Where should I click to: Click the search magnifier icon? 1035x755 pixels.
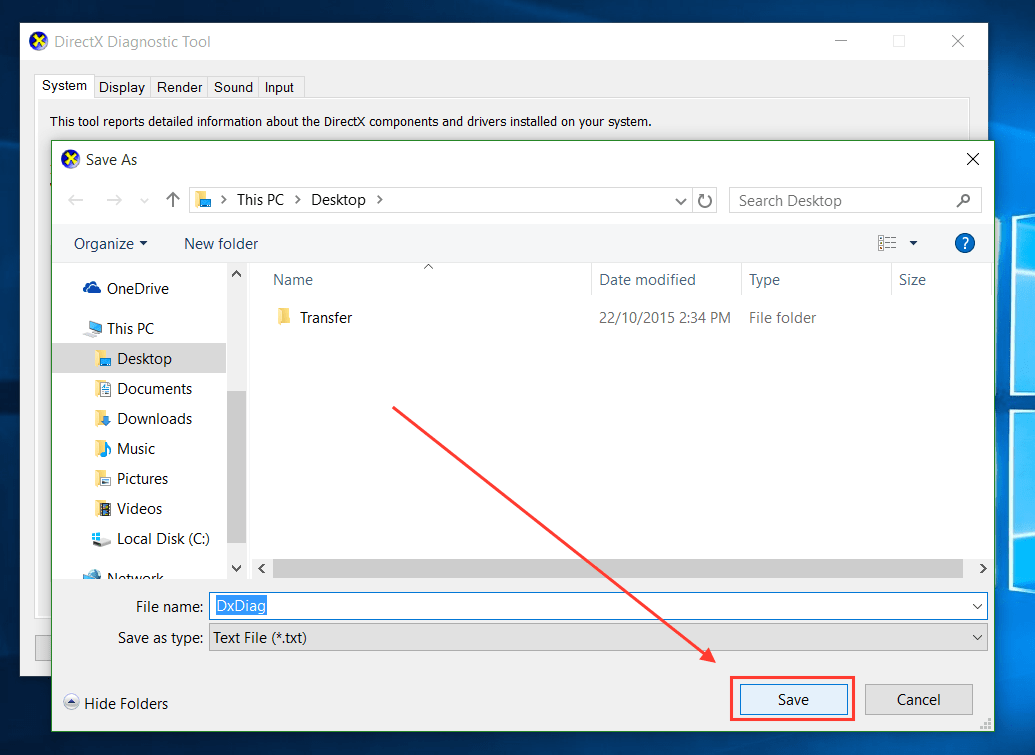pos(963,200)
